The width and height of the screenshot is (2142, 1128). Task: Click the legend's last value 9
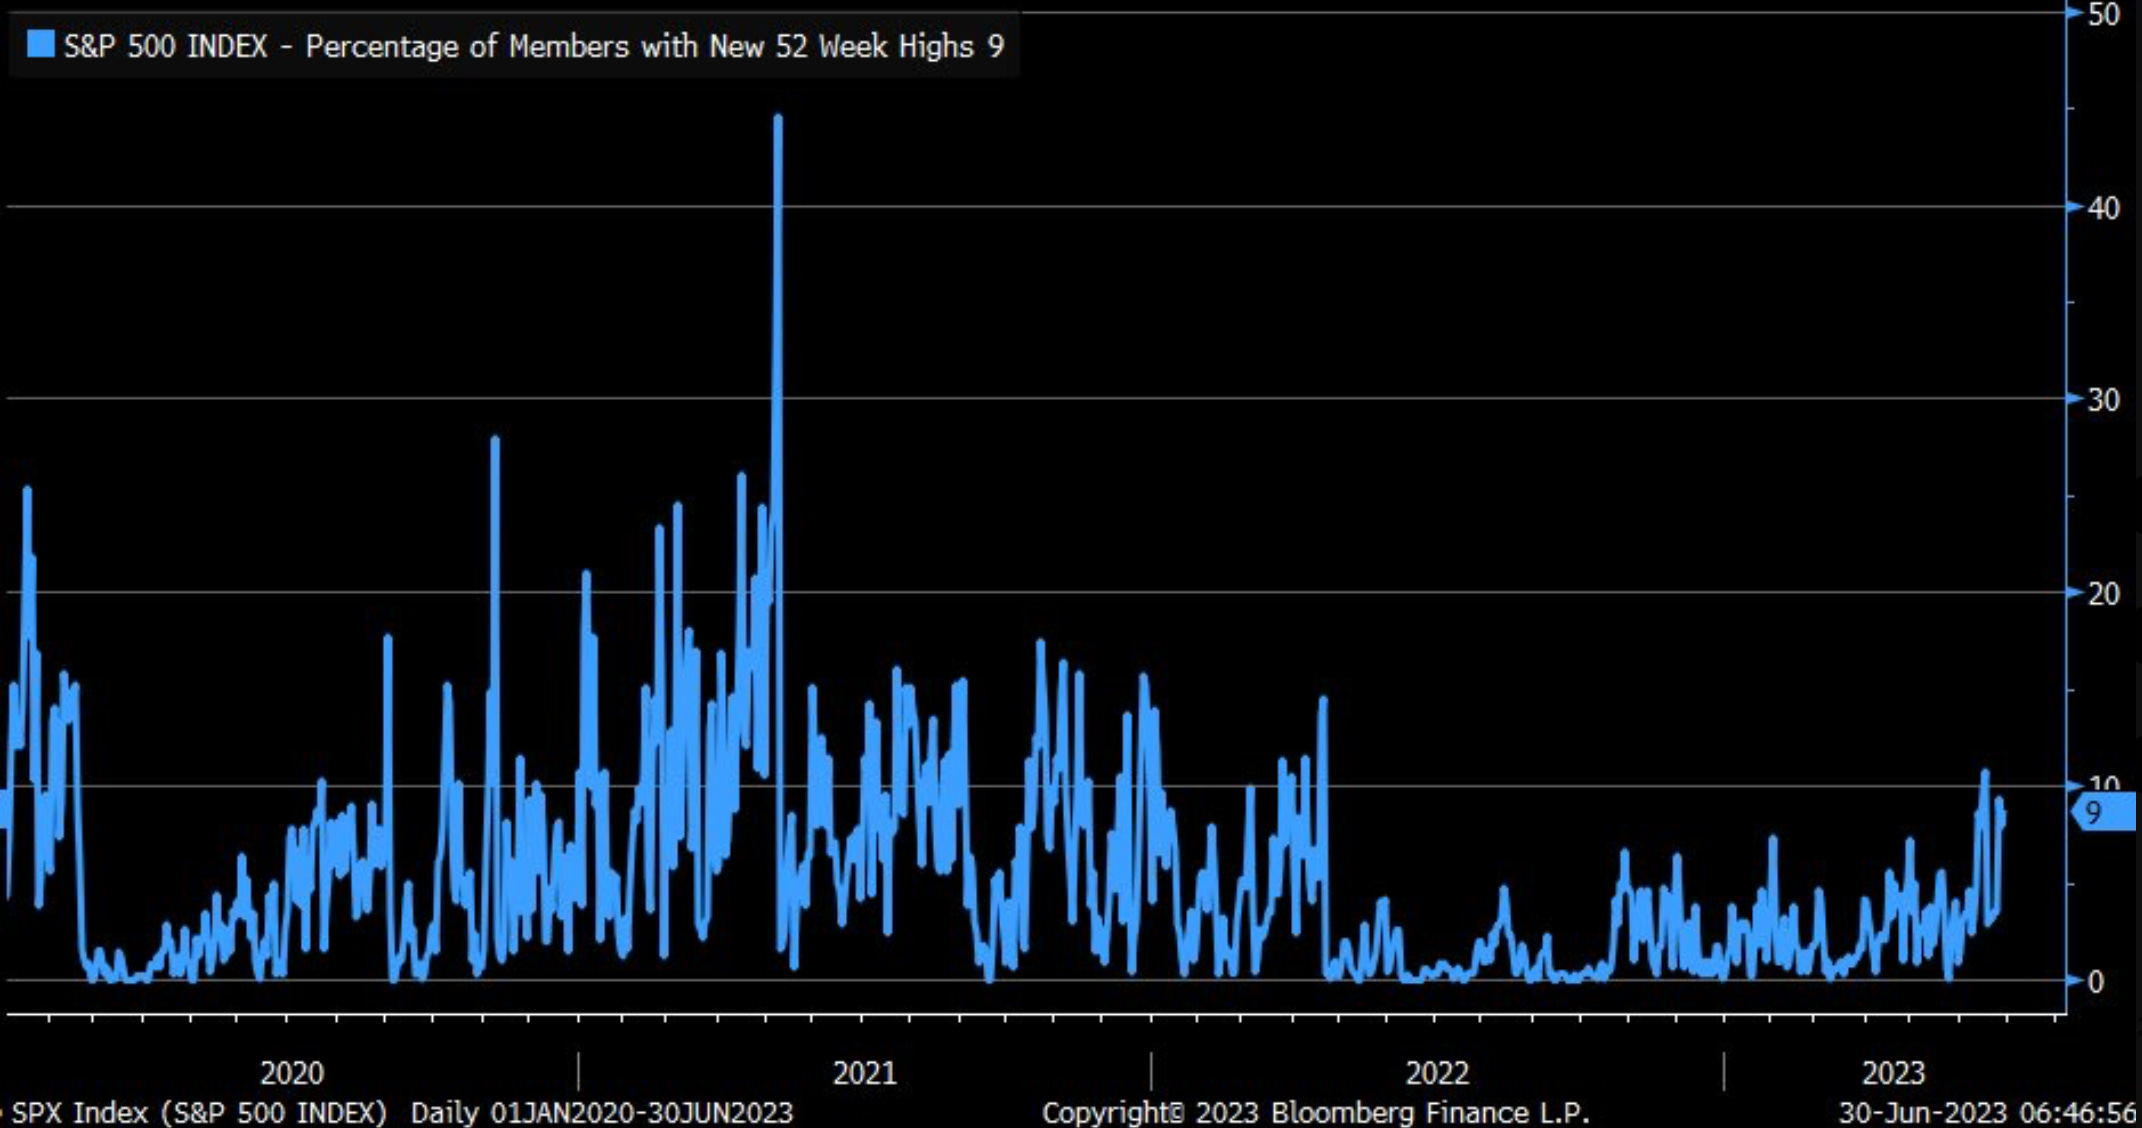[995, 46]
